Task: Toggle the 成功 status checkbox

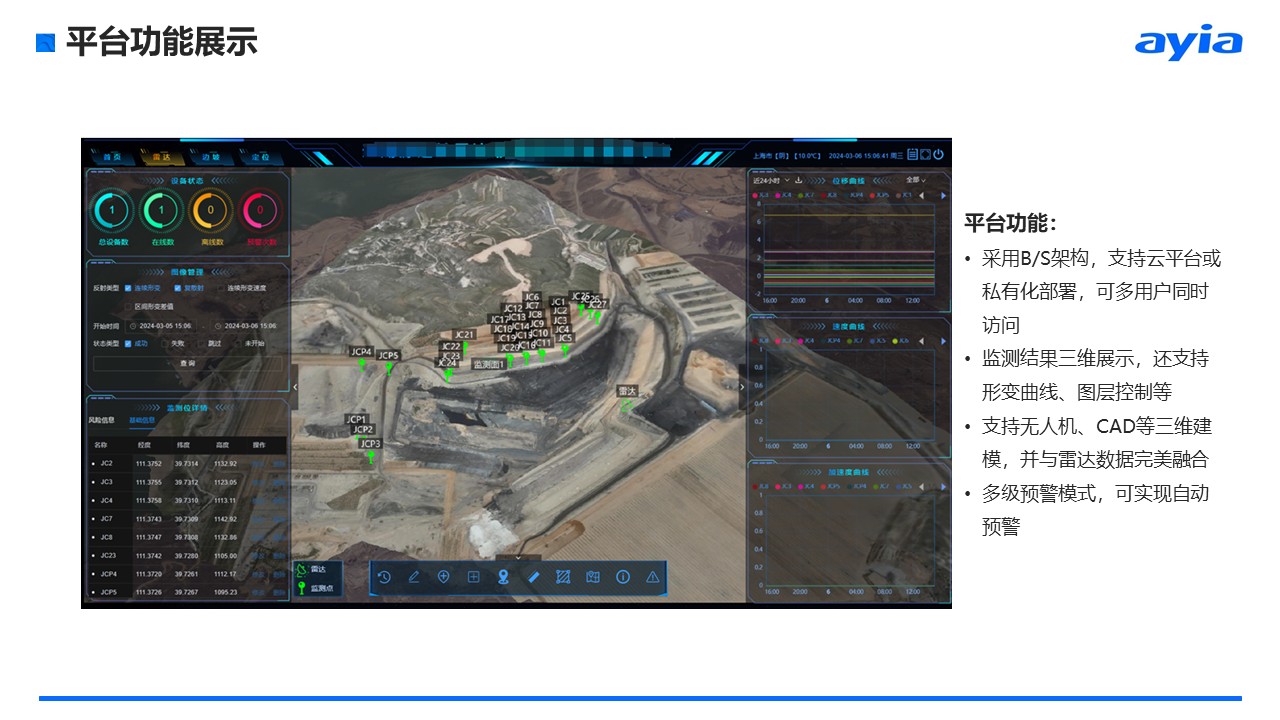Action: click(x=128, y=343)
